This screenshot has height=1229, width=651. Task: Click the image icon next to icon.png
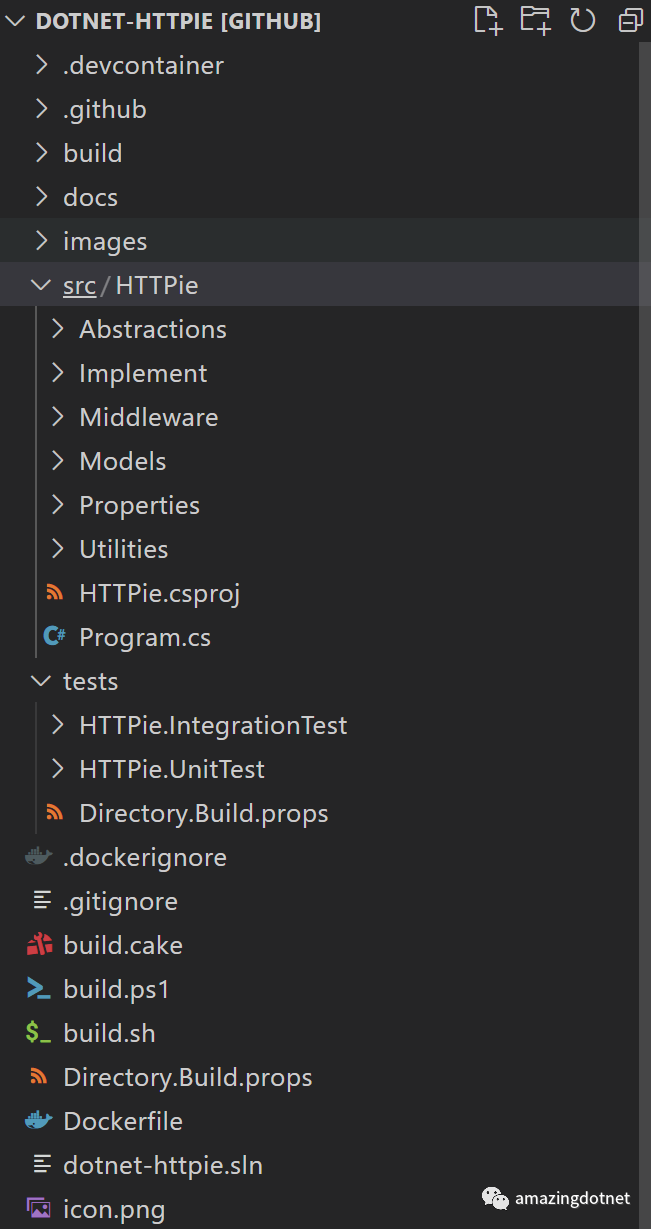coord(39,1208)
